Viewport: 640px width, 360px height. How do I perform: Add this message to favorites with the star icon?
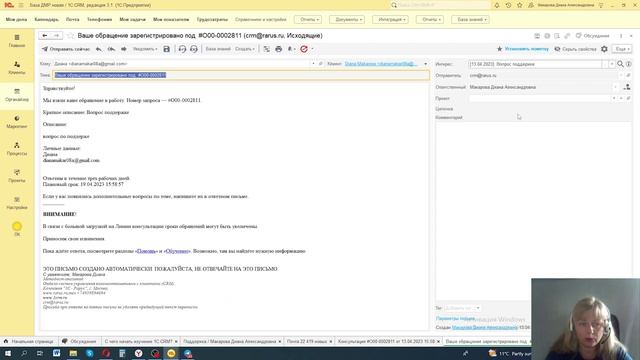70,36
